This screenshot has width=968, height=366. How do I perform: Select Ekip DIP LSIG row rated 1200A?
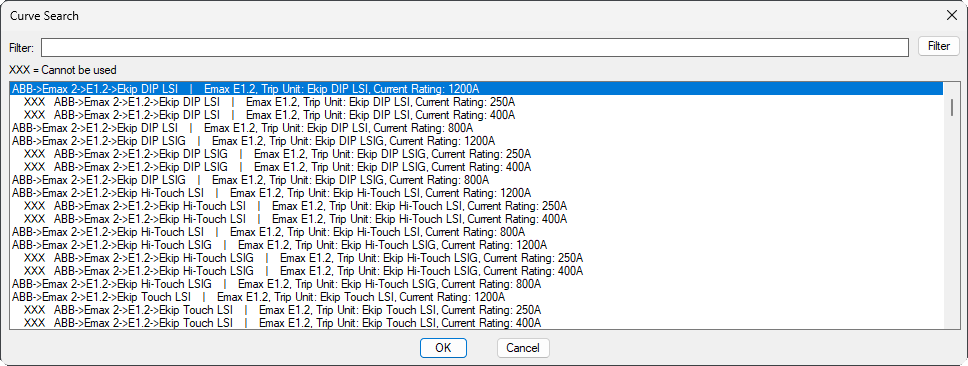point(477,141)
